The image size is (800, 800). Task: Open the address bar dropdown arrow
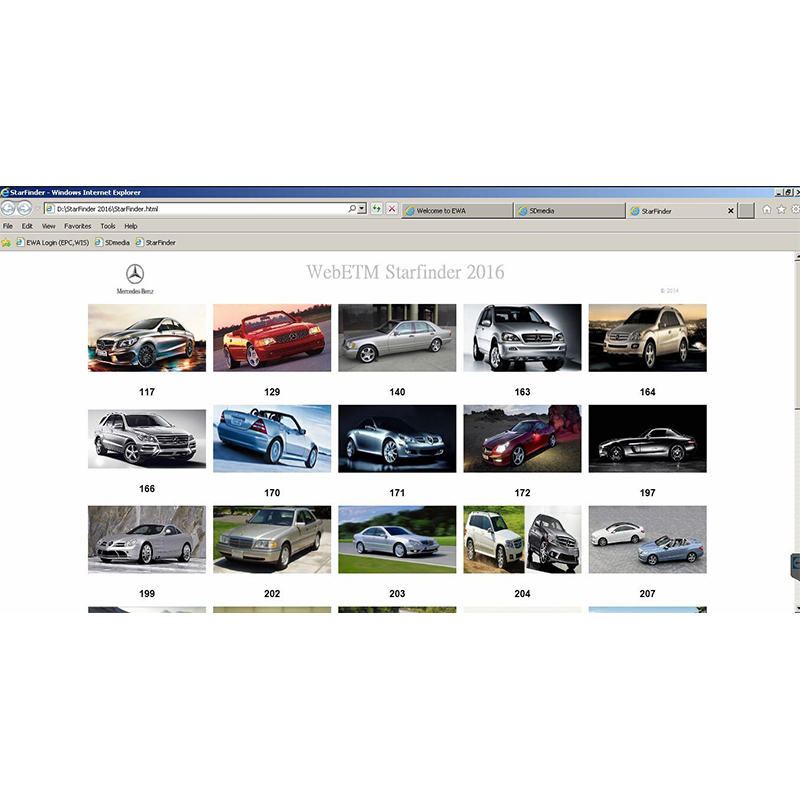[x=362, y=209]
